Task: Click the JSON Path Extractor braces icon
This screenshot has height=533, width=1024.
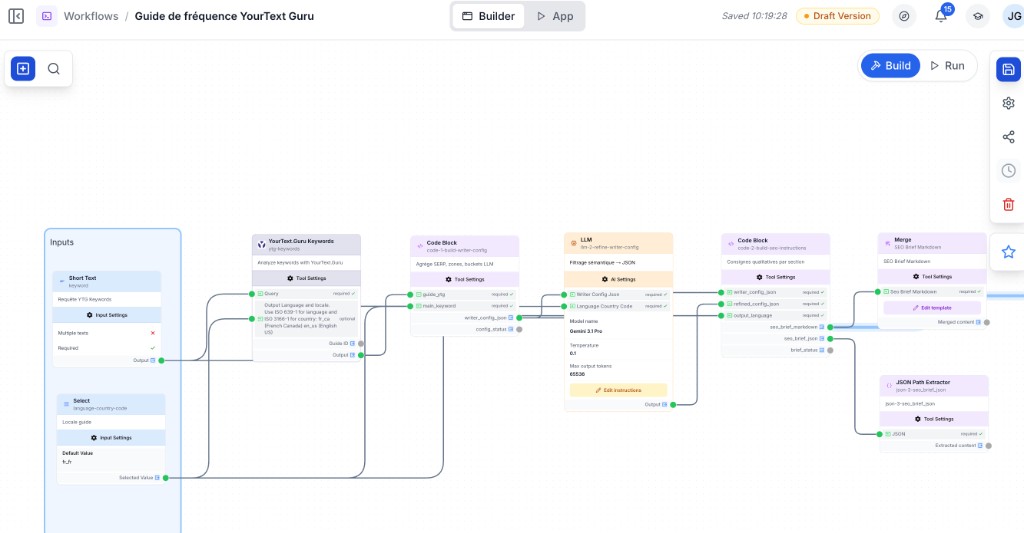Action: (889, 385)
